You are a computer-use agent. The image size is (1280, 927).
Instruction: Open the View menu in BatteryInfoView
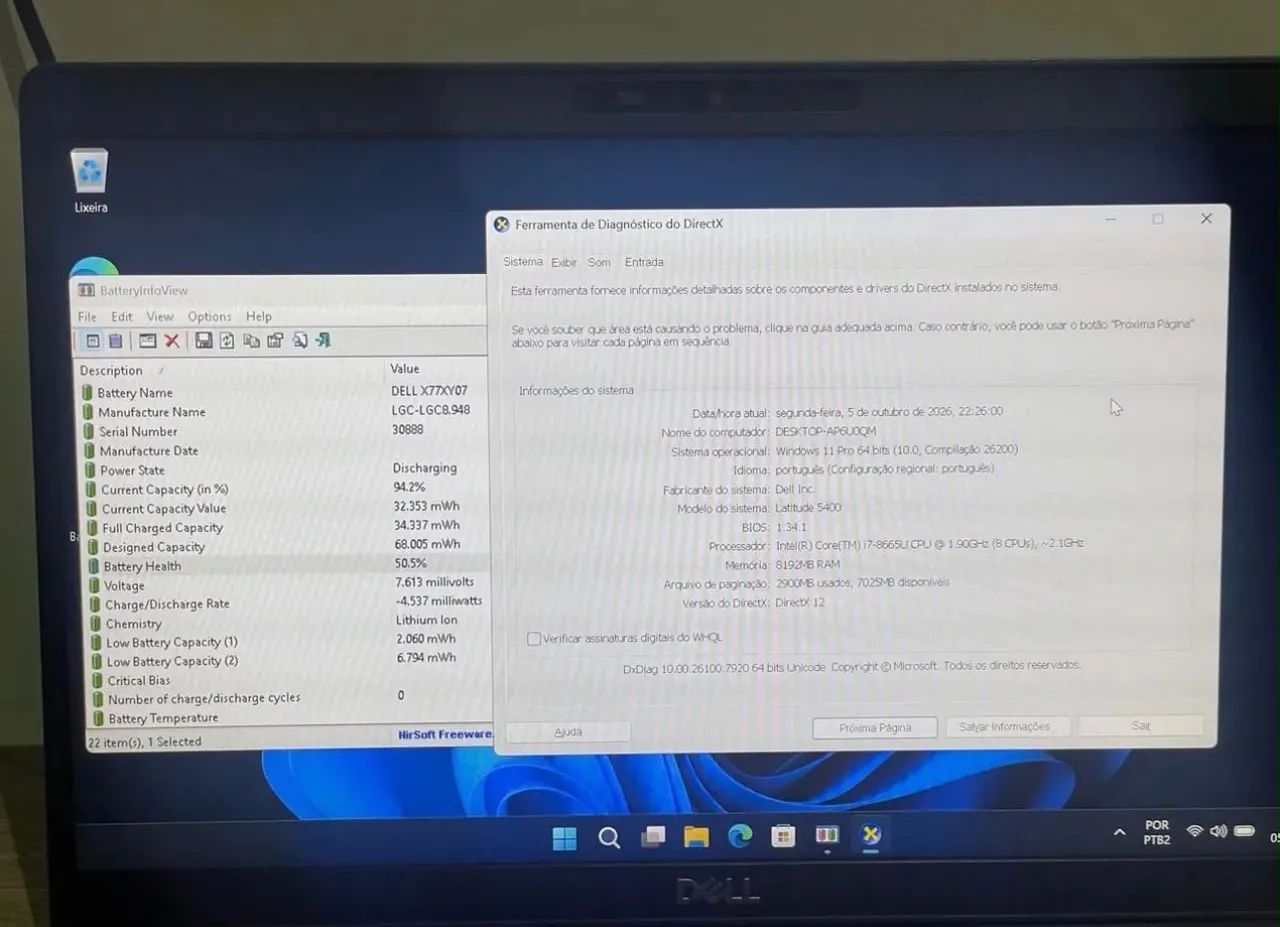(x=160, y=316)
